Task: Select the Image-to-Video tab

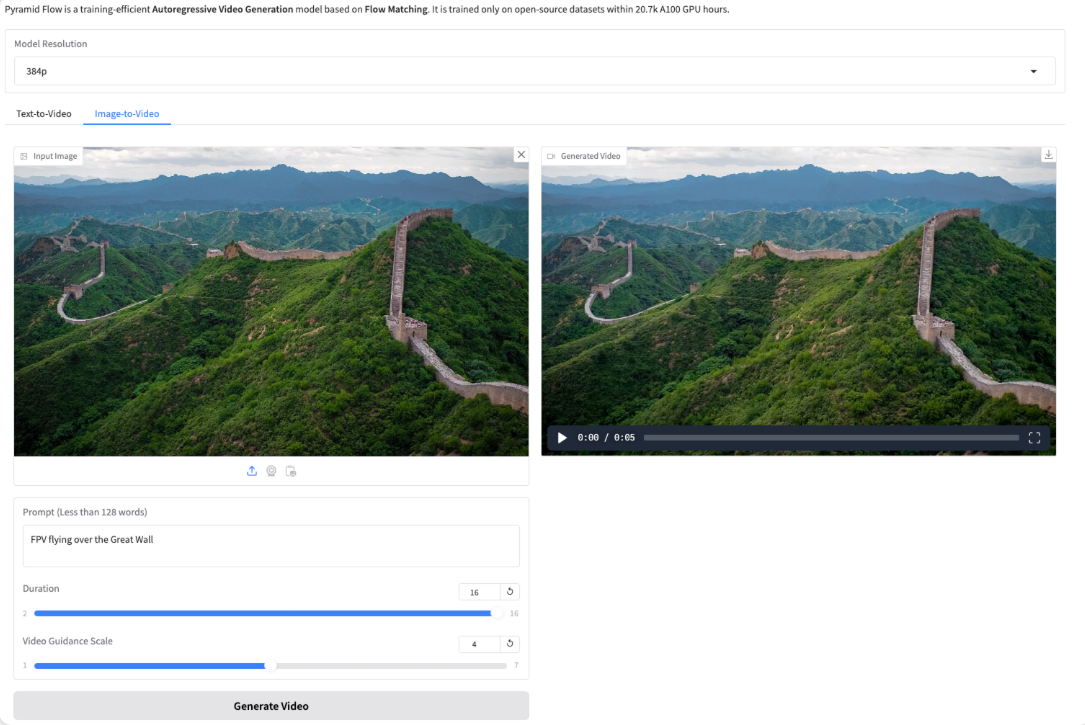Action: 127,113
